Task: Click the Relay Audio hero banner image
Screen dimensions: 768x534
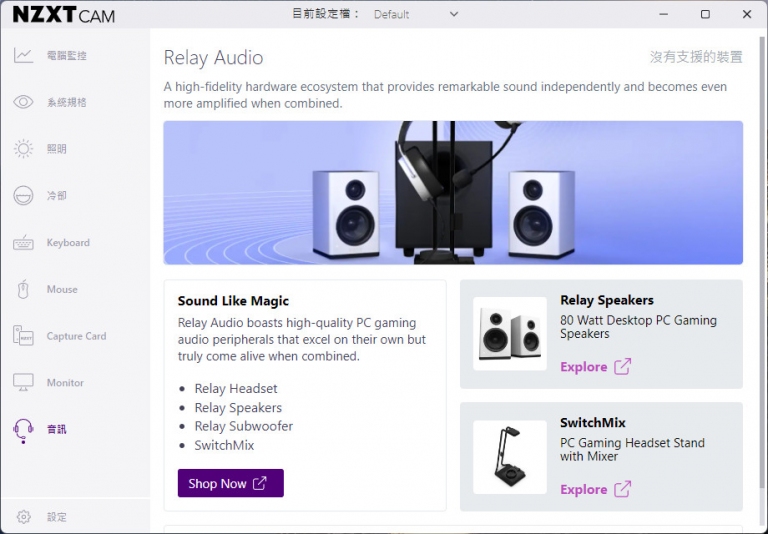Action: click(453, 193)
